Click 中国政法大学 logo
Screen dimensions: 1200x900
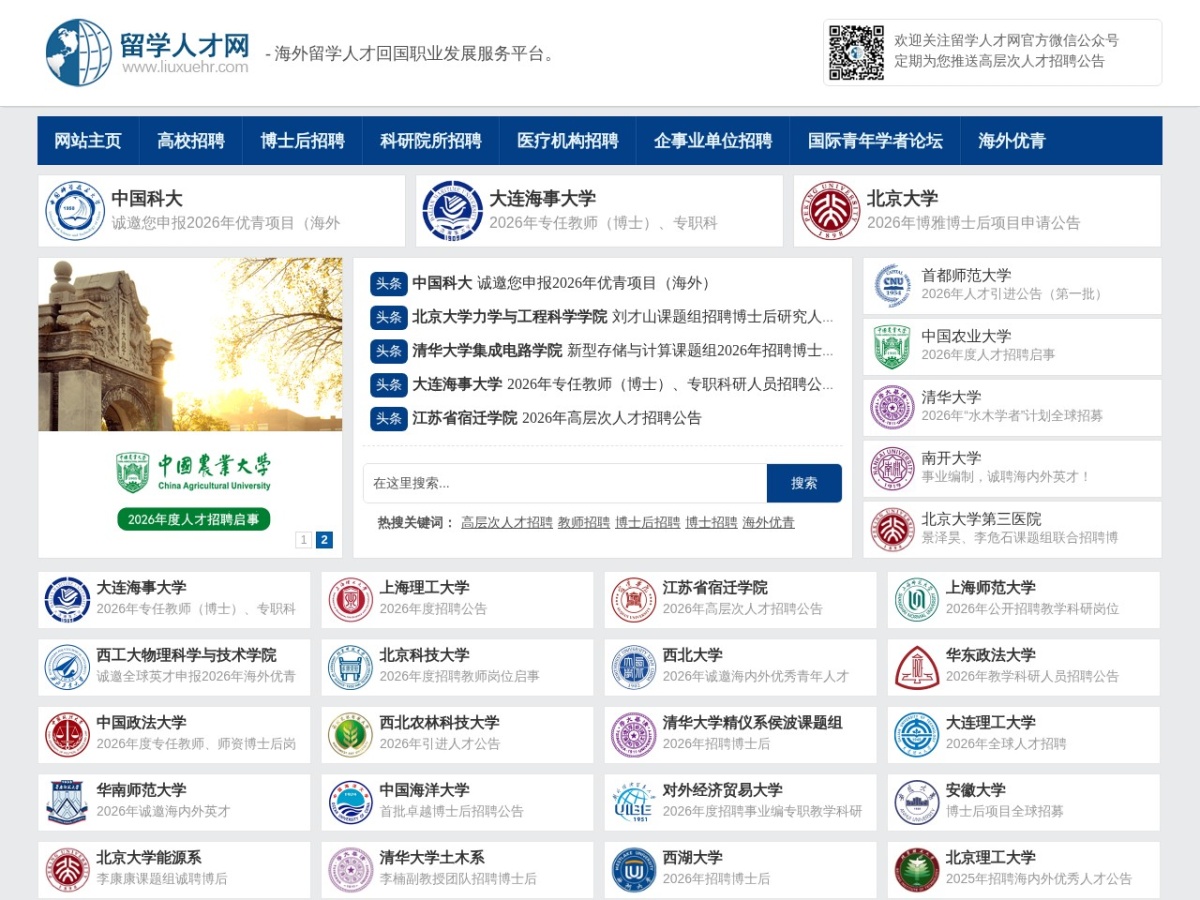pyautogui.click(x=67, y=734)
